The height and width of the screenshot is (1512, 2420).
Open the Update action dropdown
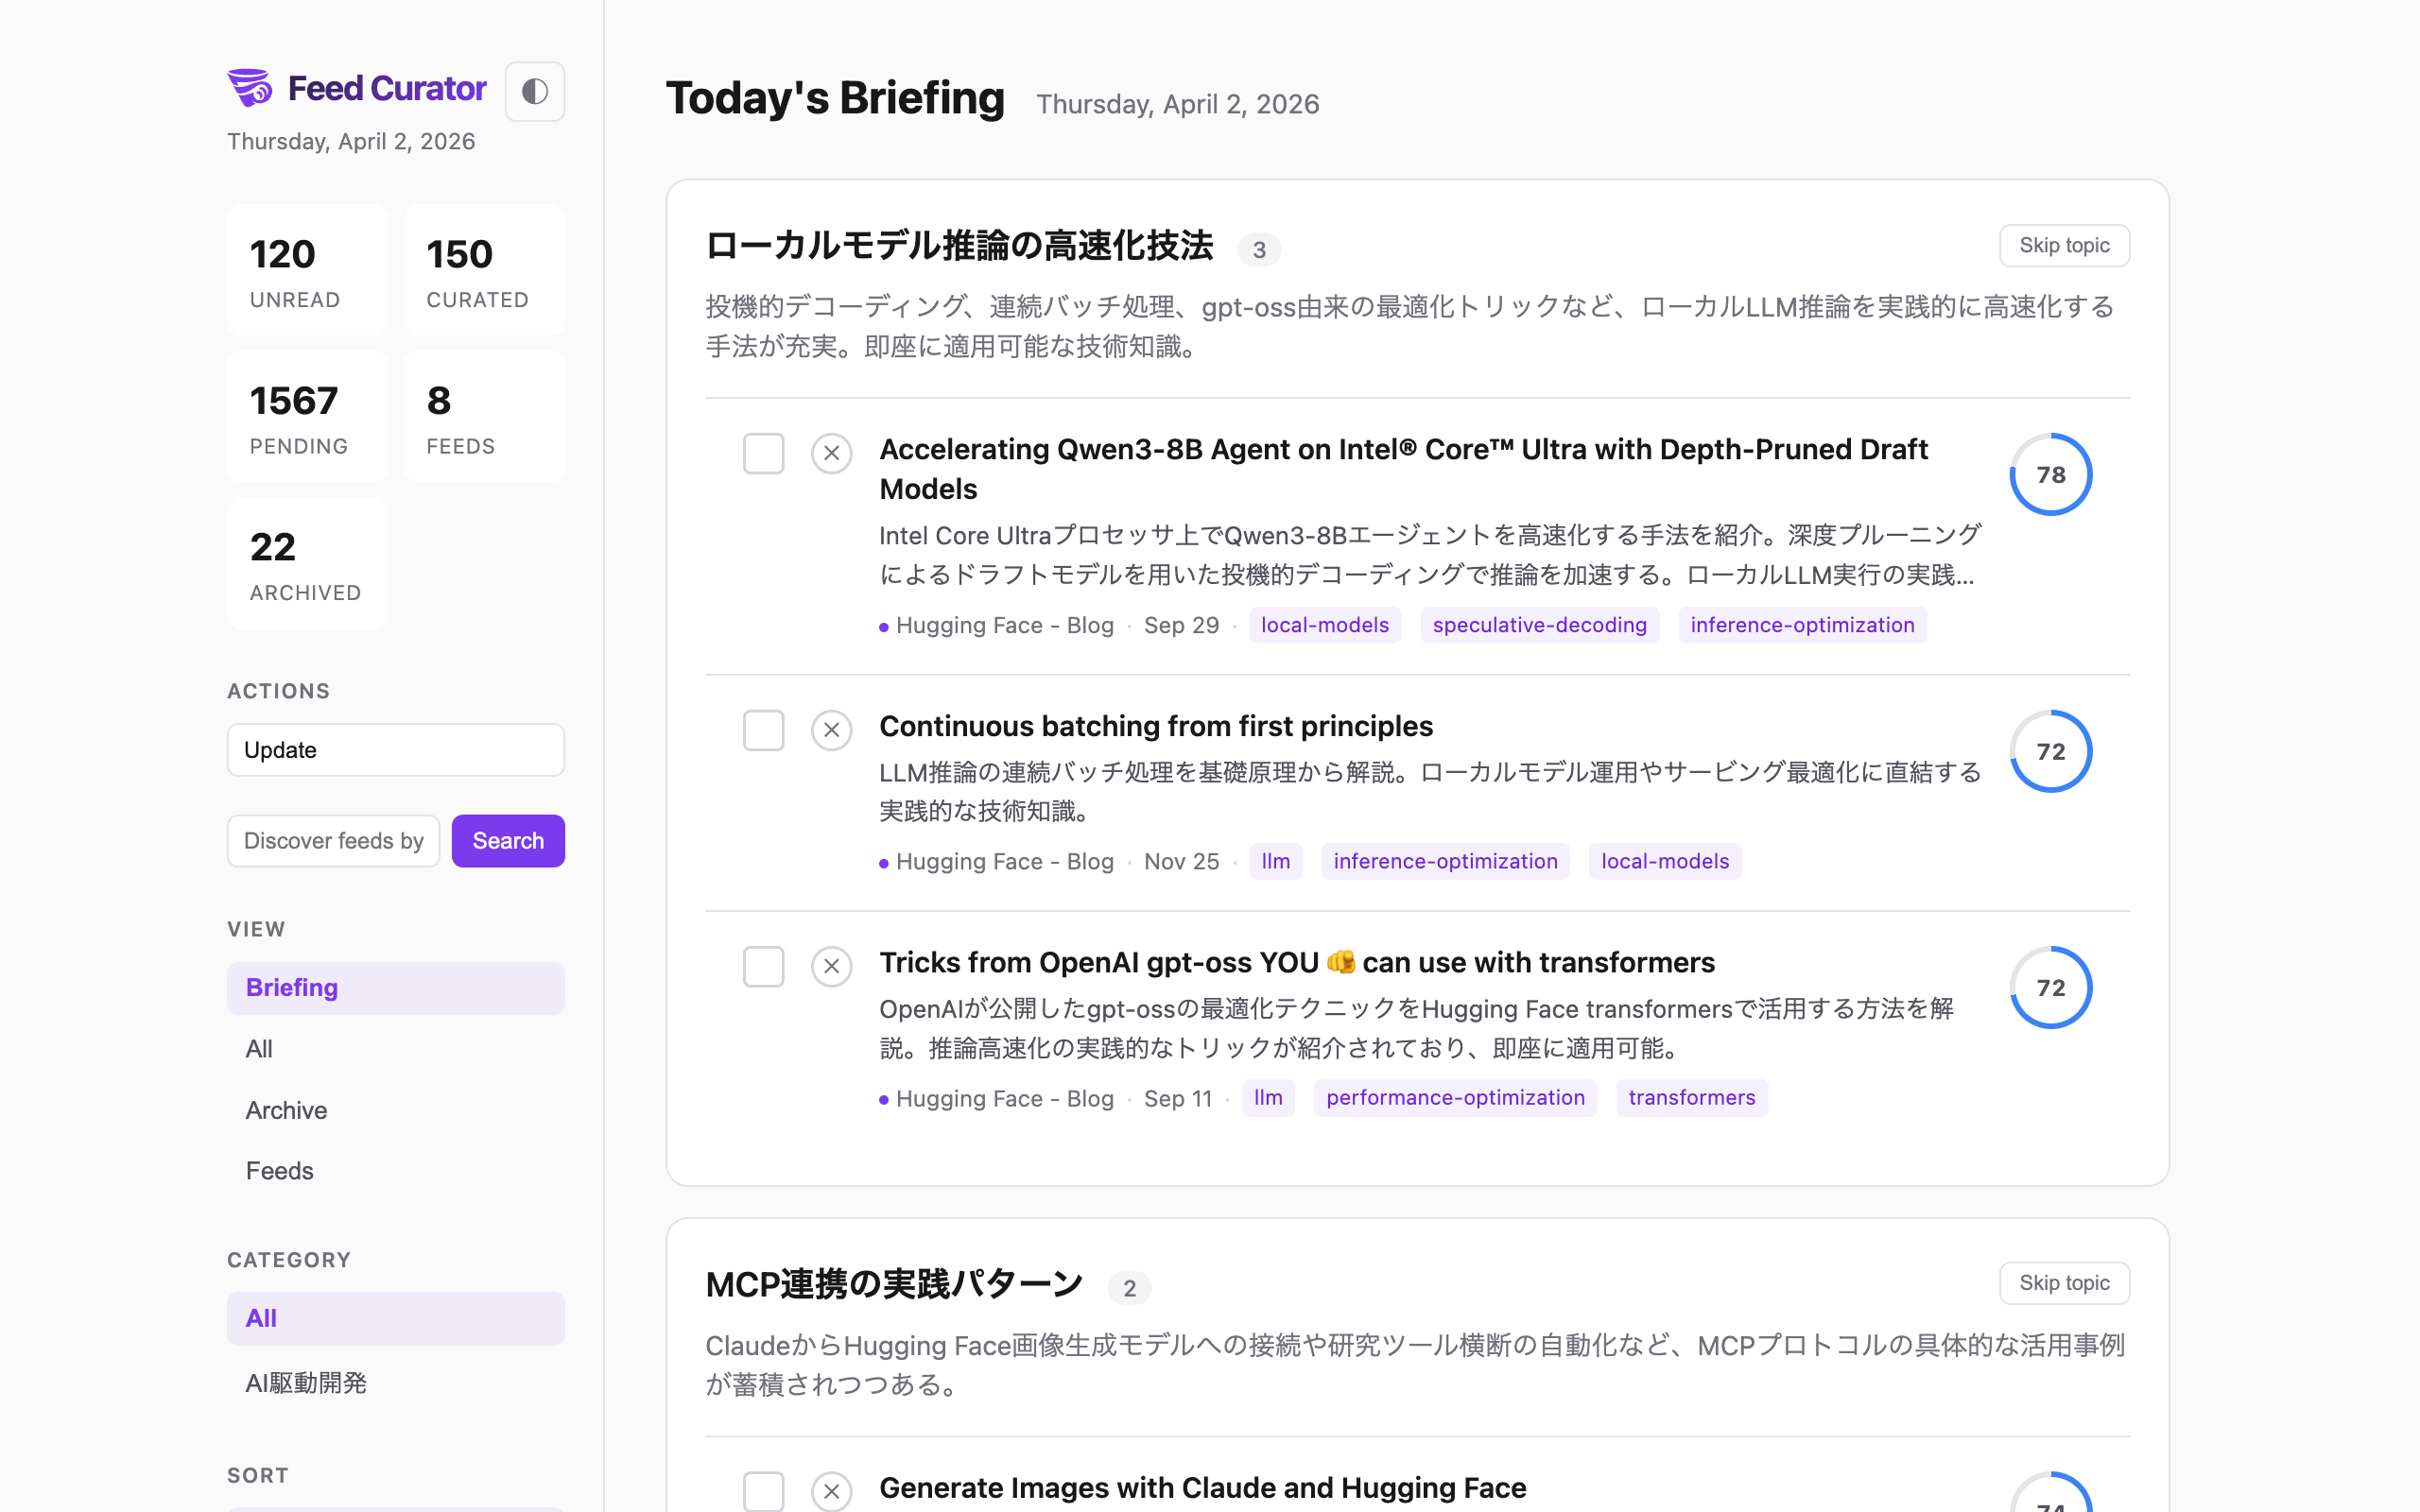(395, 749)
